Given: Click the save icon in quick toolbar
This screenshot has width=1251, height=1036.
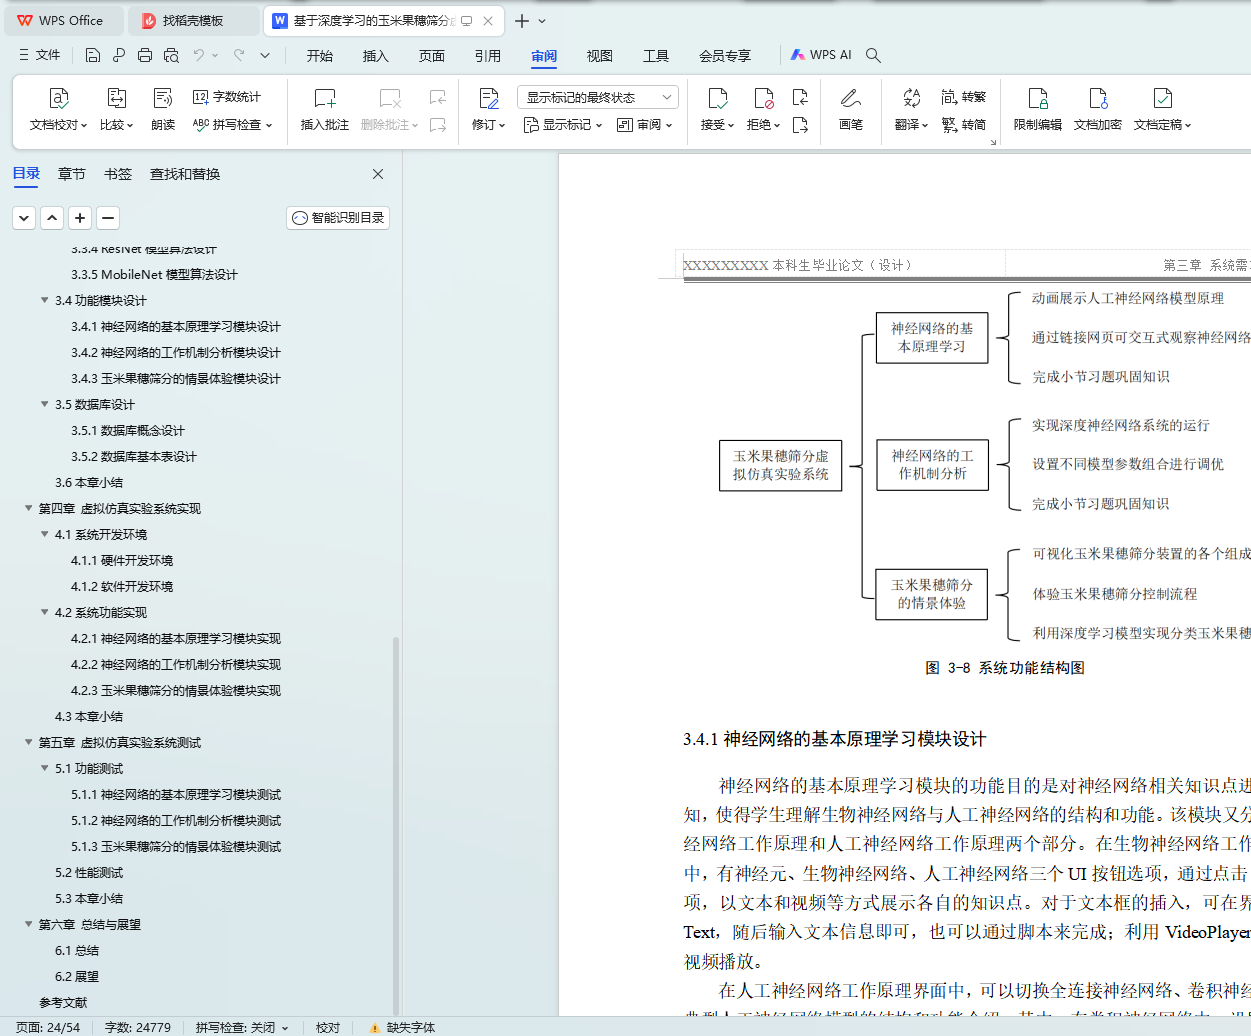Looking at the screenshot, I should click(x=93, y=55).
